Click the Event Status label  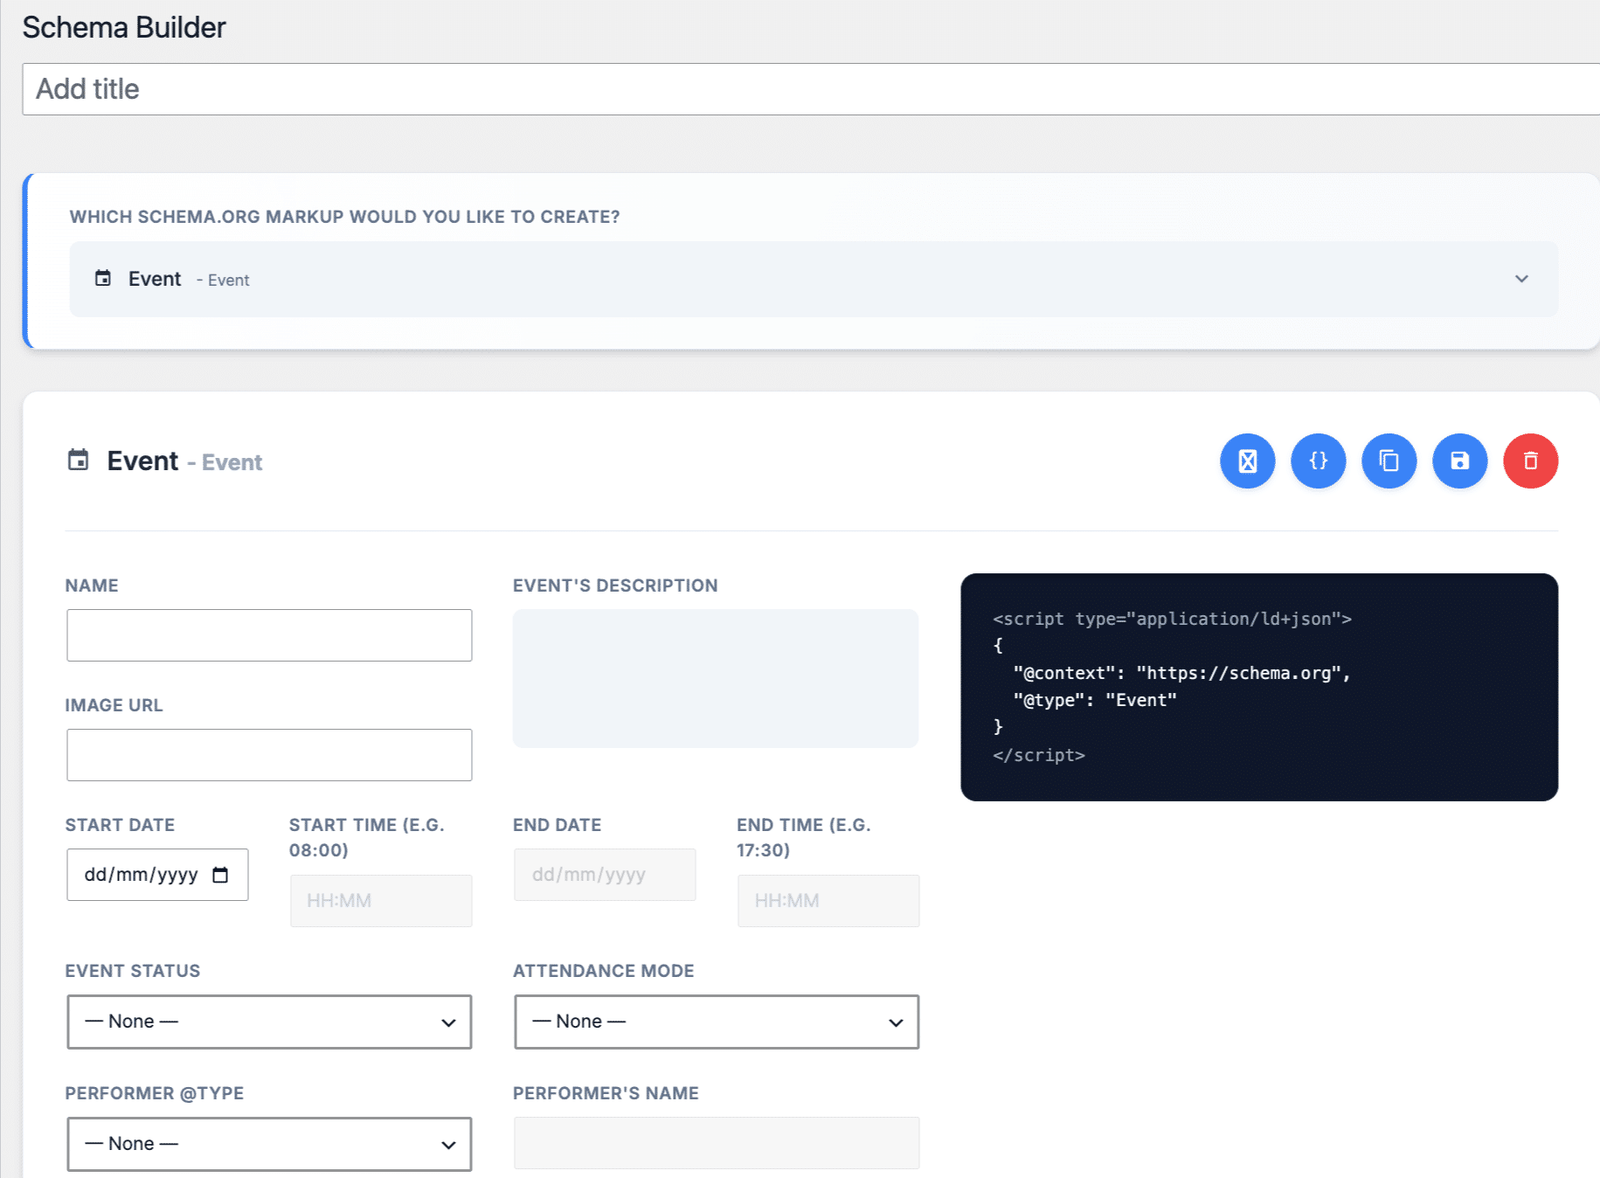click(x=133, y=971)
